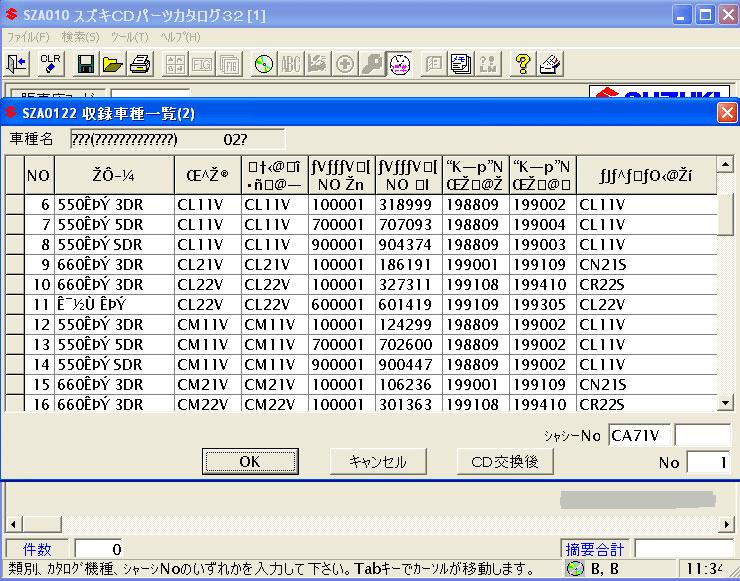Viewport: 740px width, 581px height.
Task: Click the シャシーNo field containing CA71V
Action: 639,435
